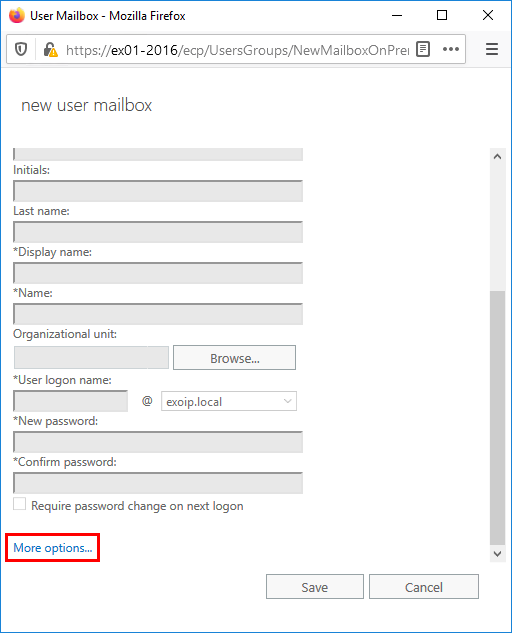Click the scroll down arrow
The image size is (512, 633).
click(x=497, y=553)
